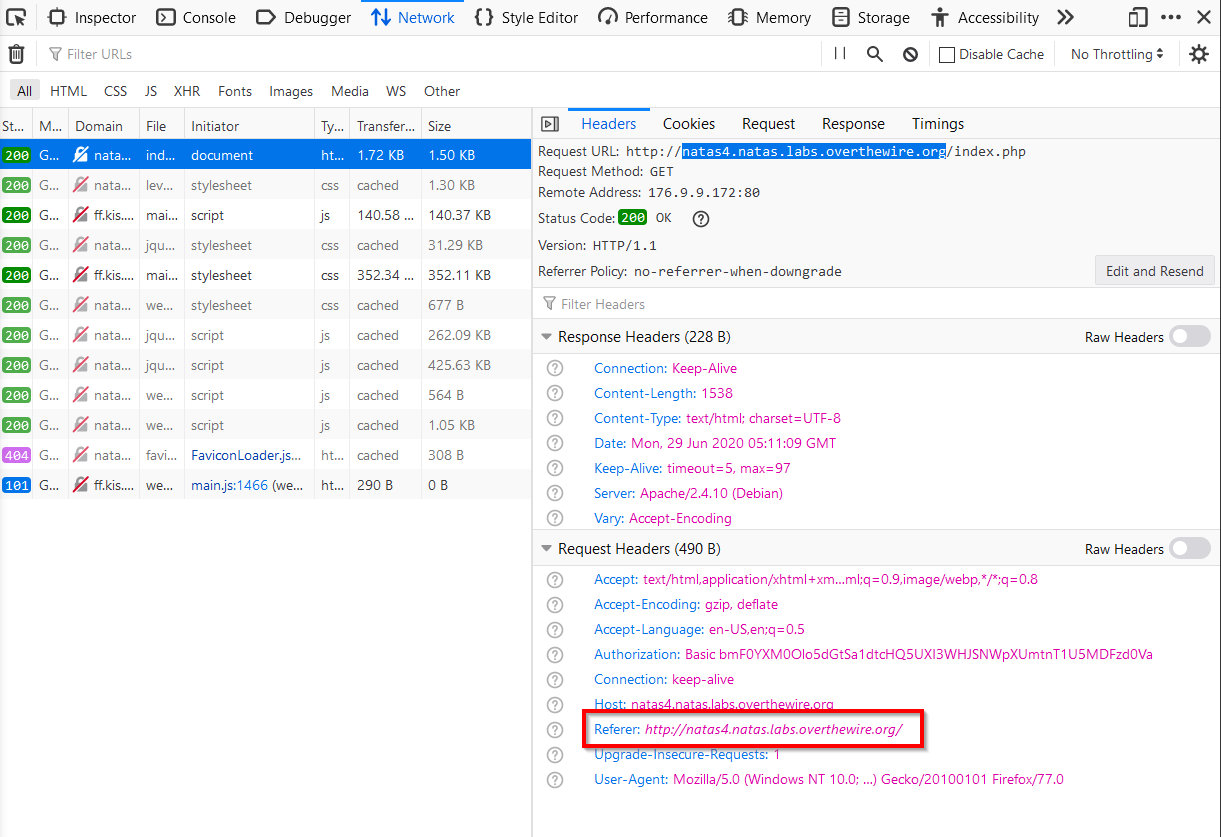Toggle responsive design mode icon
The height and width of the screenshot is (837, 1221).
pos(1138,17)
